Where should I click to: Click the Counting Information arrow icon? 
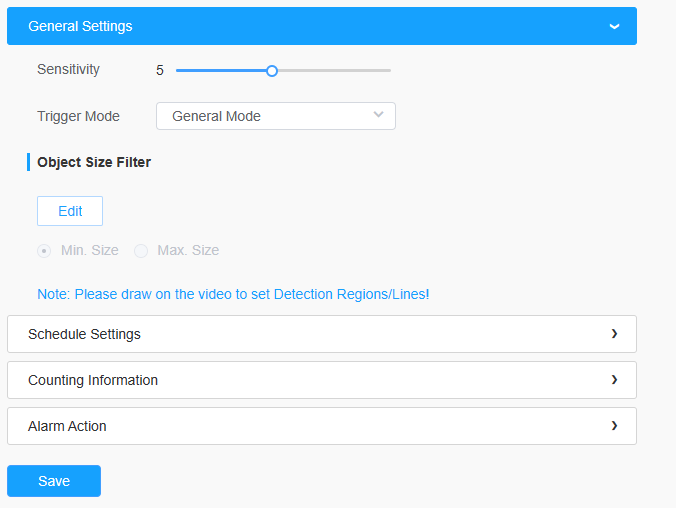[x=614, y=379]
